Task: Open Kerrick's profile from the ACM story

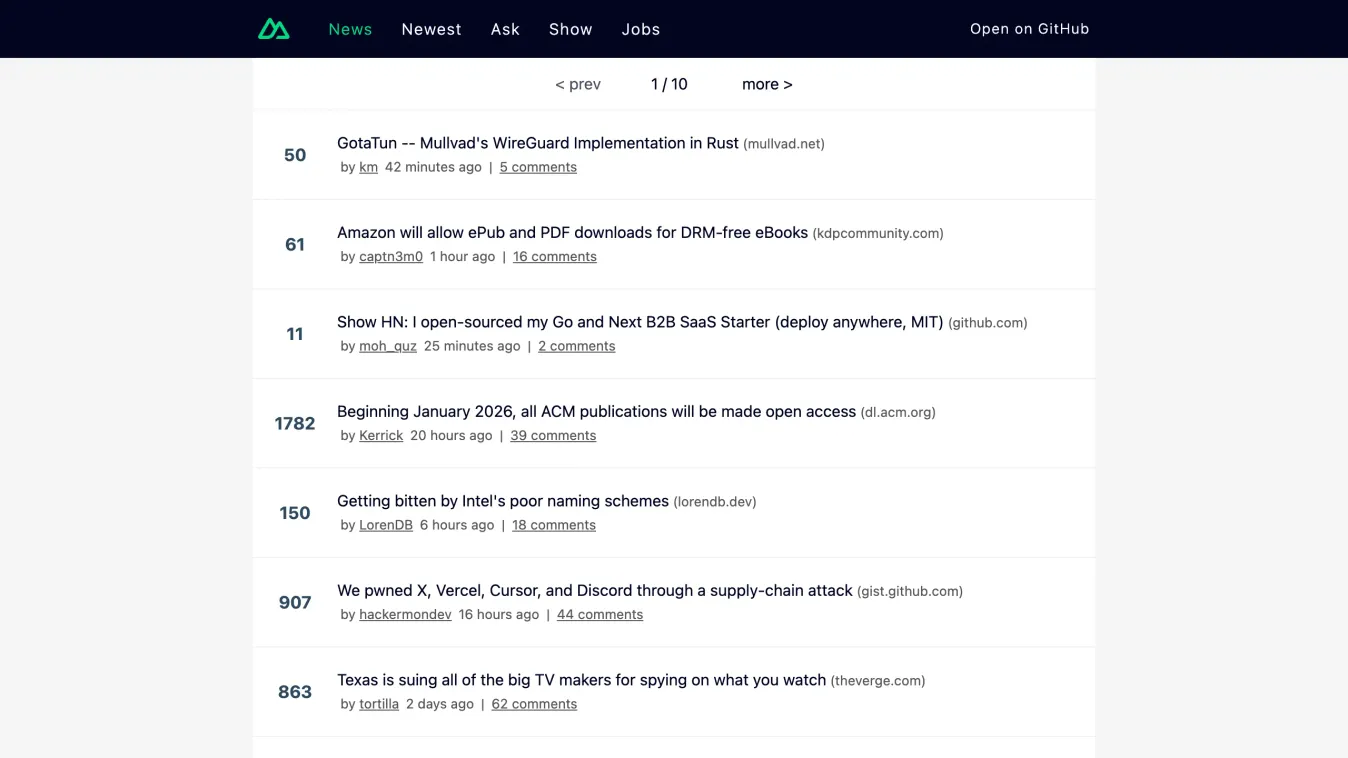Action: [x=381, y=435]
